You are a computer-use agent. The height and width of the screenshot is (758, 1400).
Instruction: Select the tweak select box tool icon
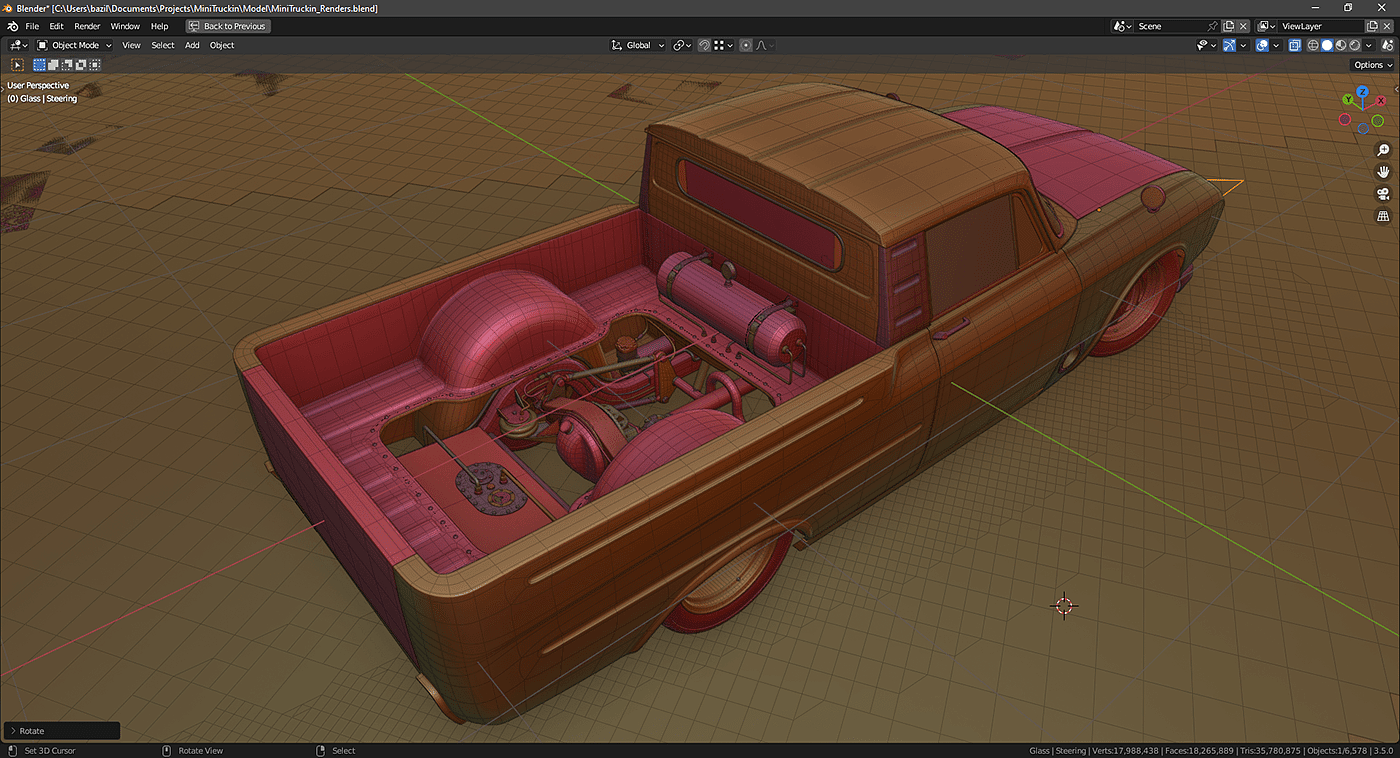(18, 65)
